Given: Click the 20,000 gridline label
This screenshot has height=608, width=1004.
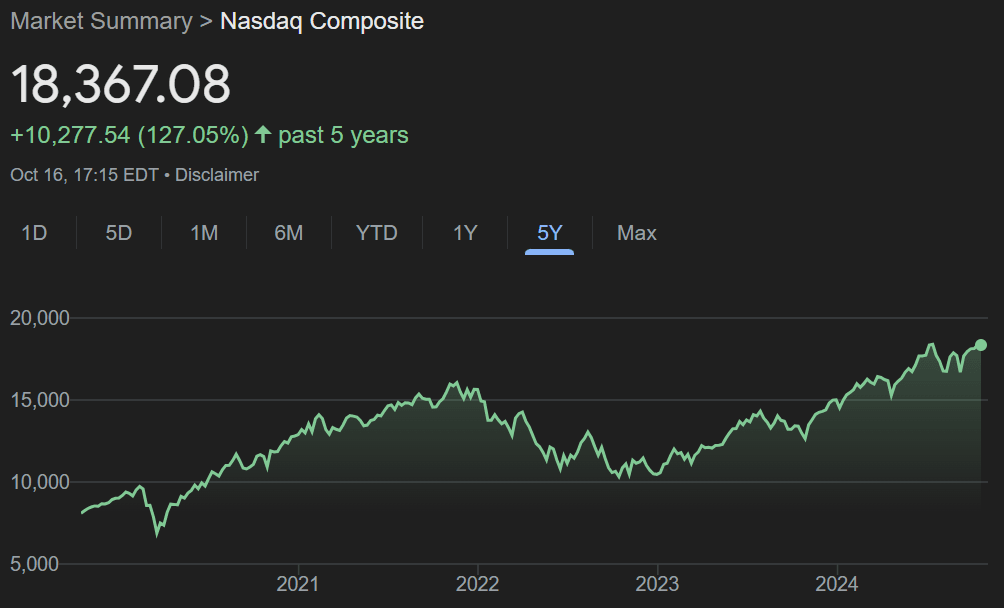Looking at the screenshot, I should click(42, 317).
